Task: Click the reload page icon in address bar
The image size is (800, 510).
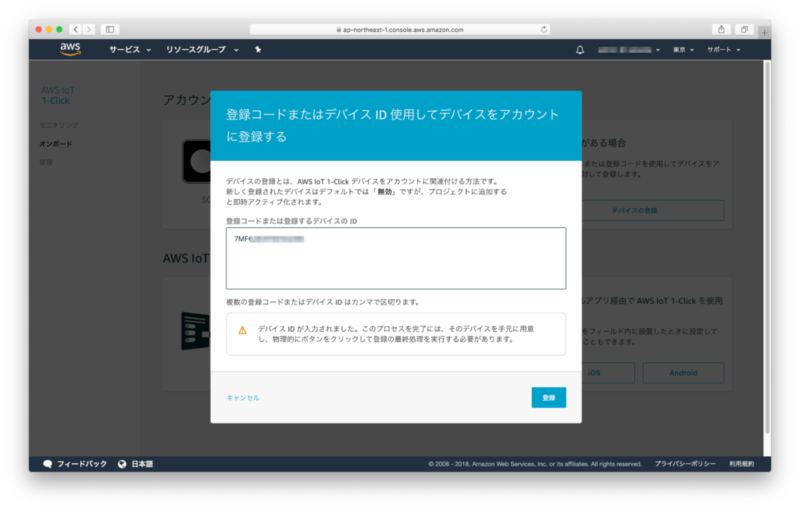Action: coord(544,30)
